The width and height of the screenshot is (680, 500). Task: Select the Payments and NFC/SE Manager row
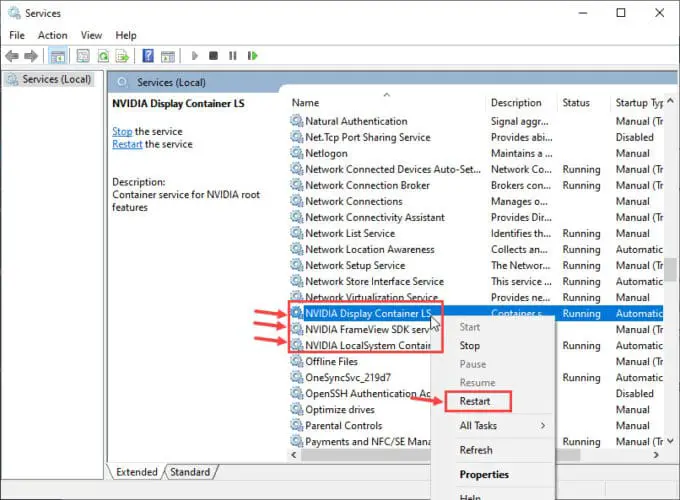(360, 441)
